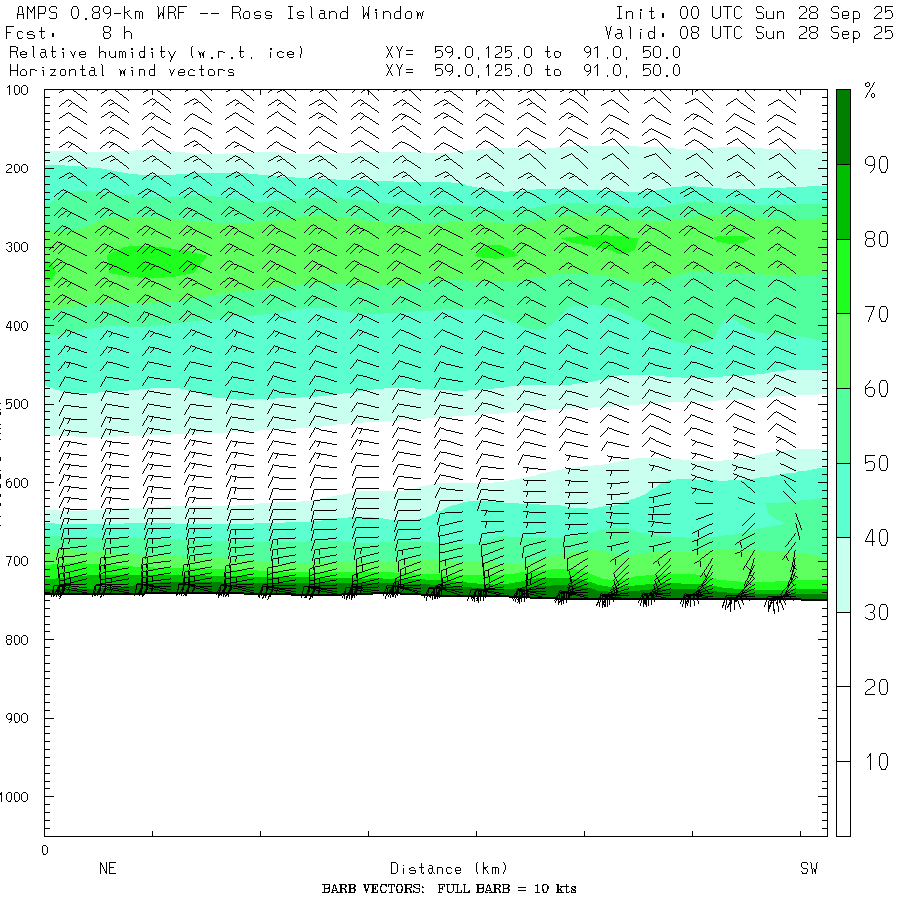900x900 pixels.
Task: Click the color bar swatch between 60 and 70
Action: click(x=843, y=351)
